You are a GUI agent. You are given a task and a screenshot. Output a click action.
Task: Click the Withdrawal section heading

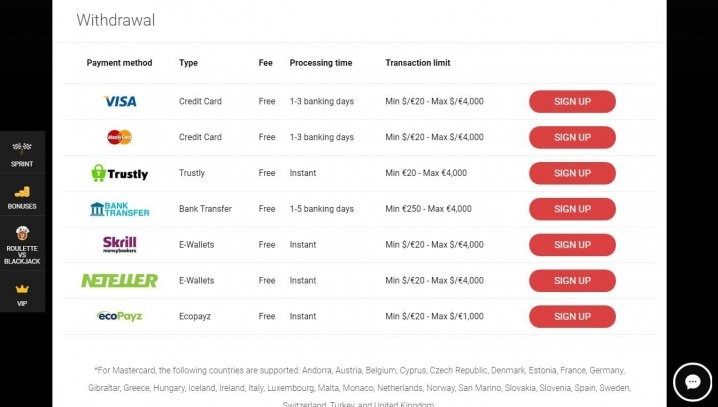click(116, 20)
